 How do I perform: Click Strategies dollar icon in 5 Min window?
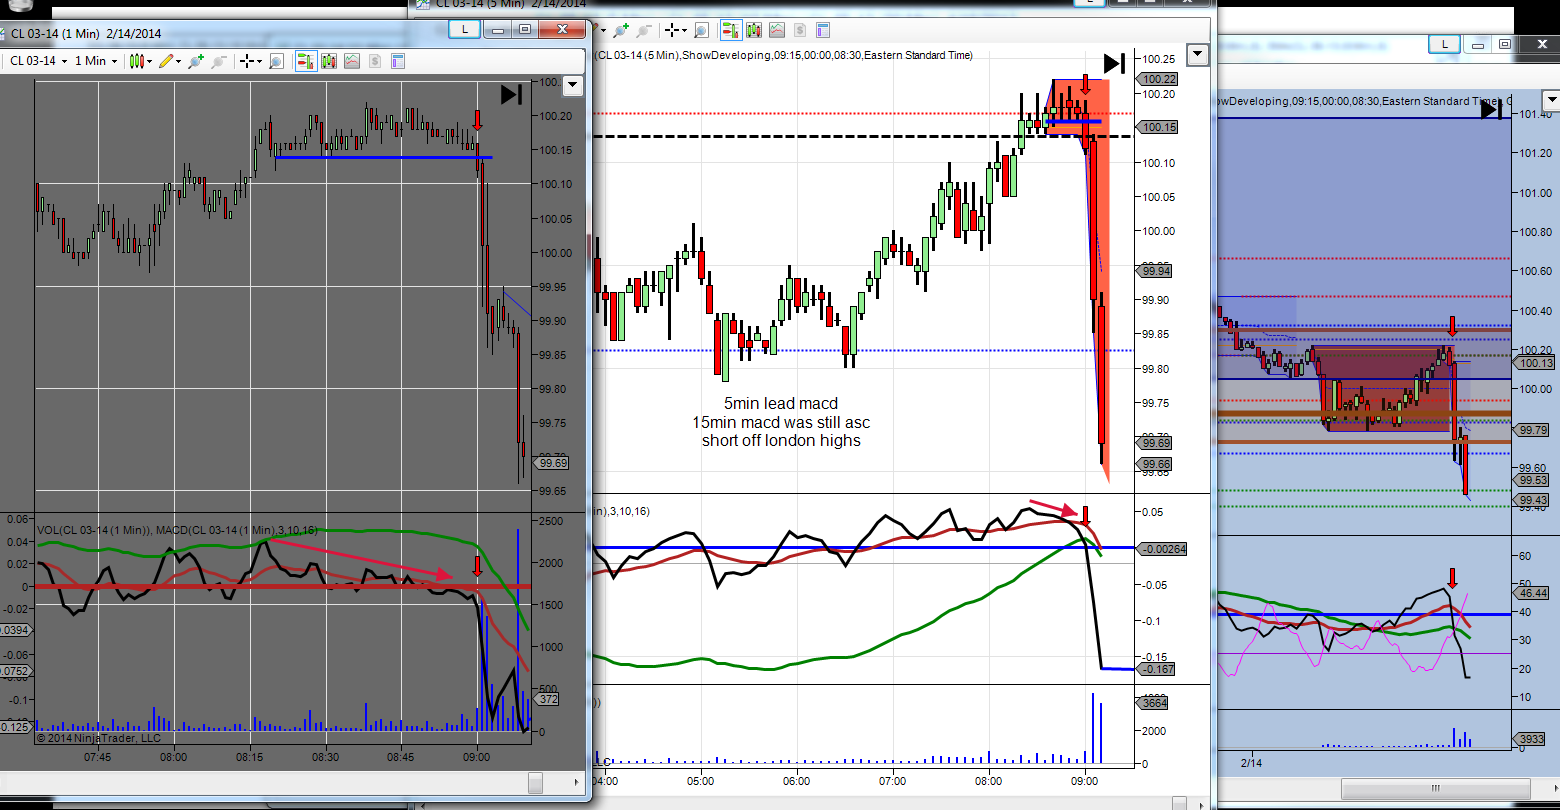click(x=800, y=31)
